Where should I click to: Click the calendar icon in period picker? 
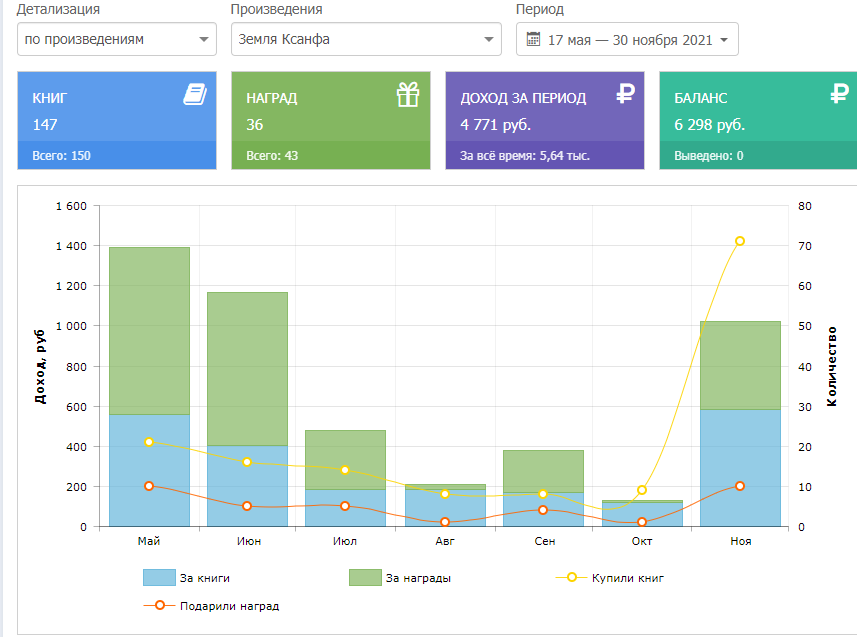(532, 40)
